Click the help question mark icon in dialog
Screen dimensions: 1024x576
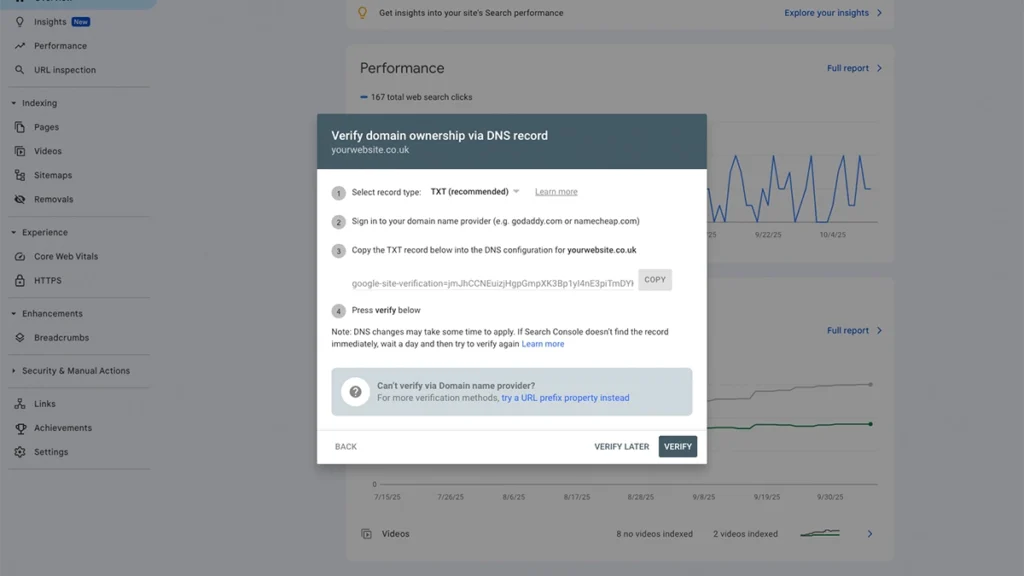(355, 392)
